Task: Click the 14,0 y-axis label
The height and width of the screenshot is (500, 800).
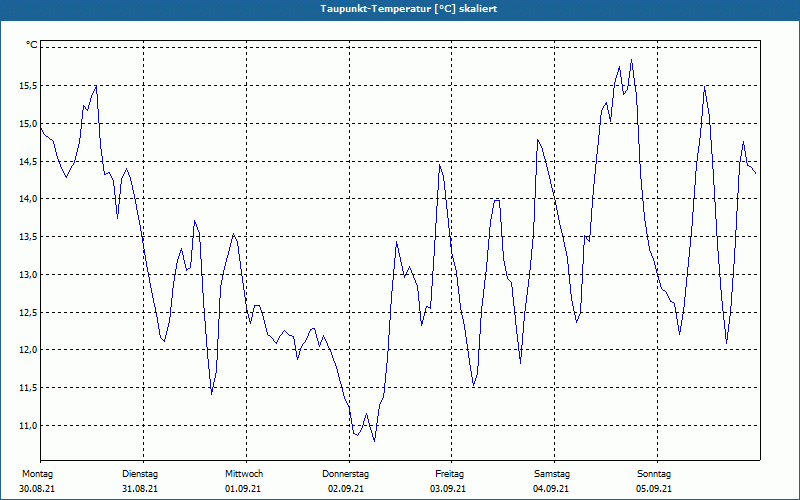Action: [28, 199]
